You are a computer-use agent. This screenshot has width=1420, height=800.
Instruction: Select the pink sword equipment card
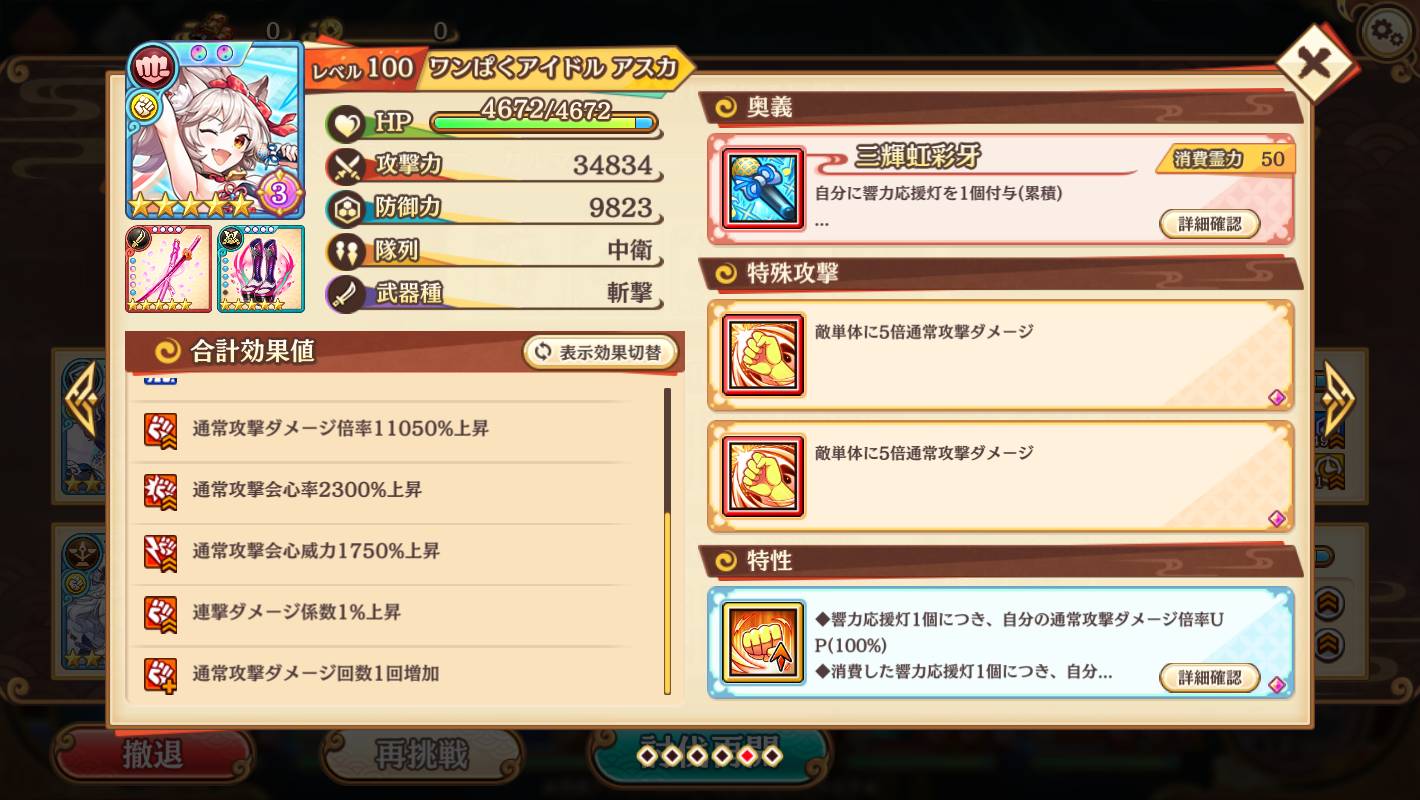click(168, 269)
